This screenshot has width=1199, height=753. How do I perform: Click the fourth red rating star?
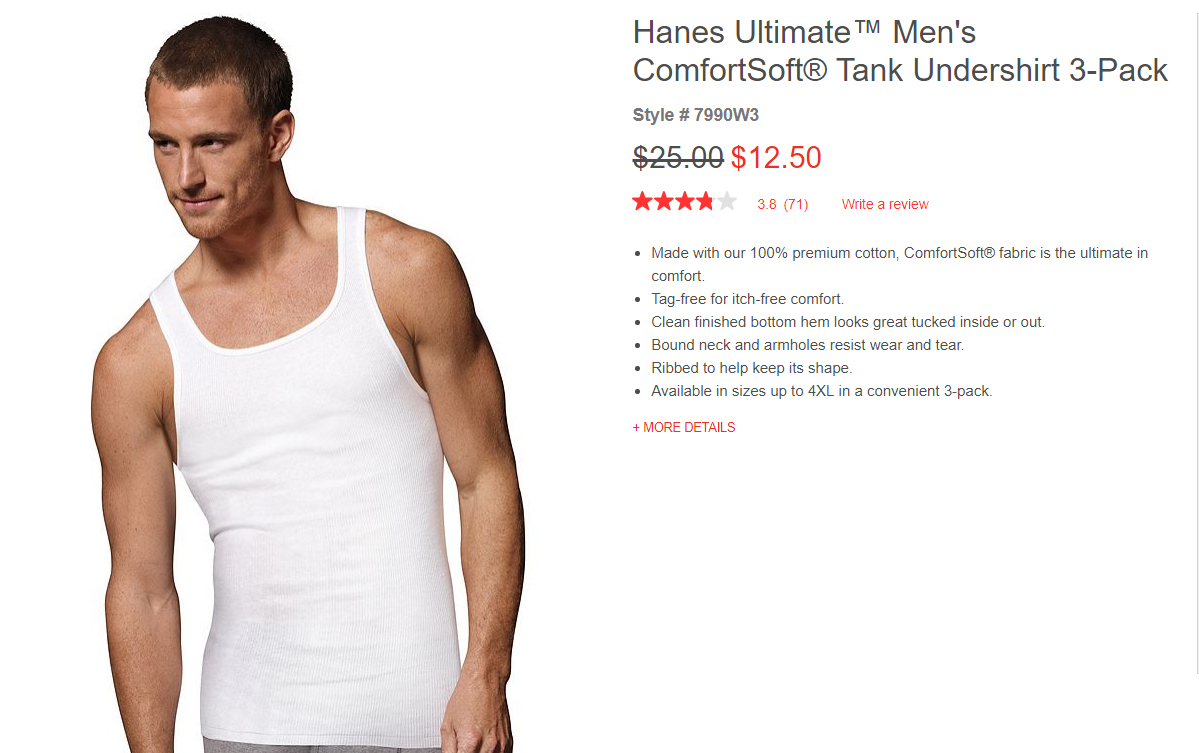pyautogui.click(x=705, y=202)
